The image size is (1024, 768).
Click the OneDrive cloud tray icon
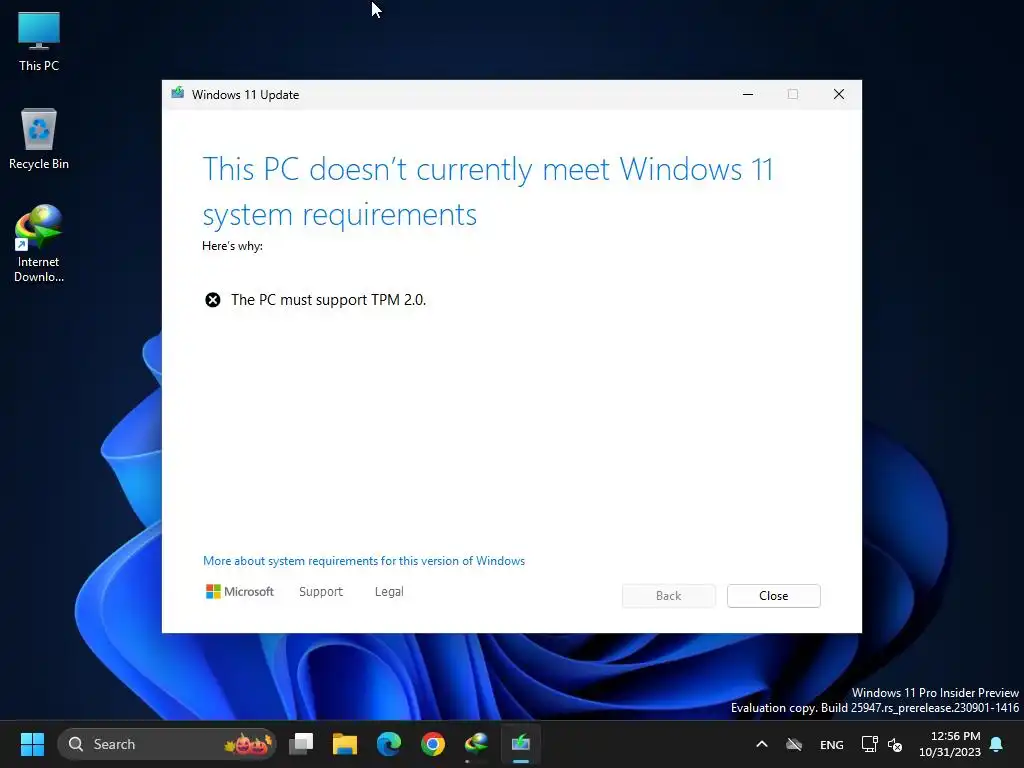click(x=793, y=744)
